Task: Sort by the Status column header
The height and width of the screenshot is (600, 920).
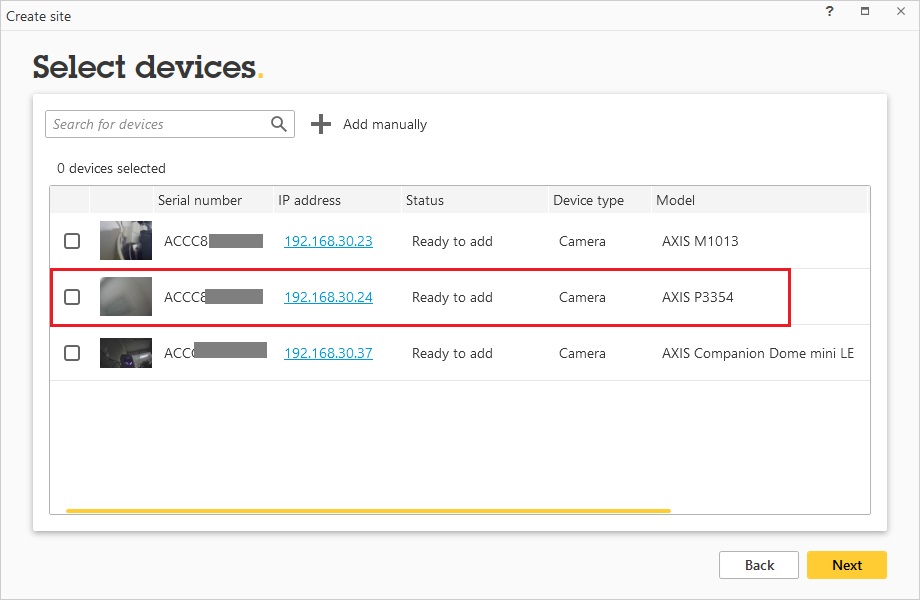Action: (425, 200)
